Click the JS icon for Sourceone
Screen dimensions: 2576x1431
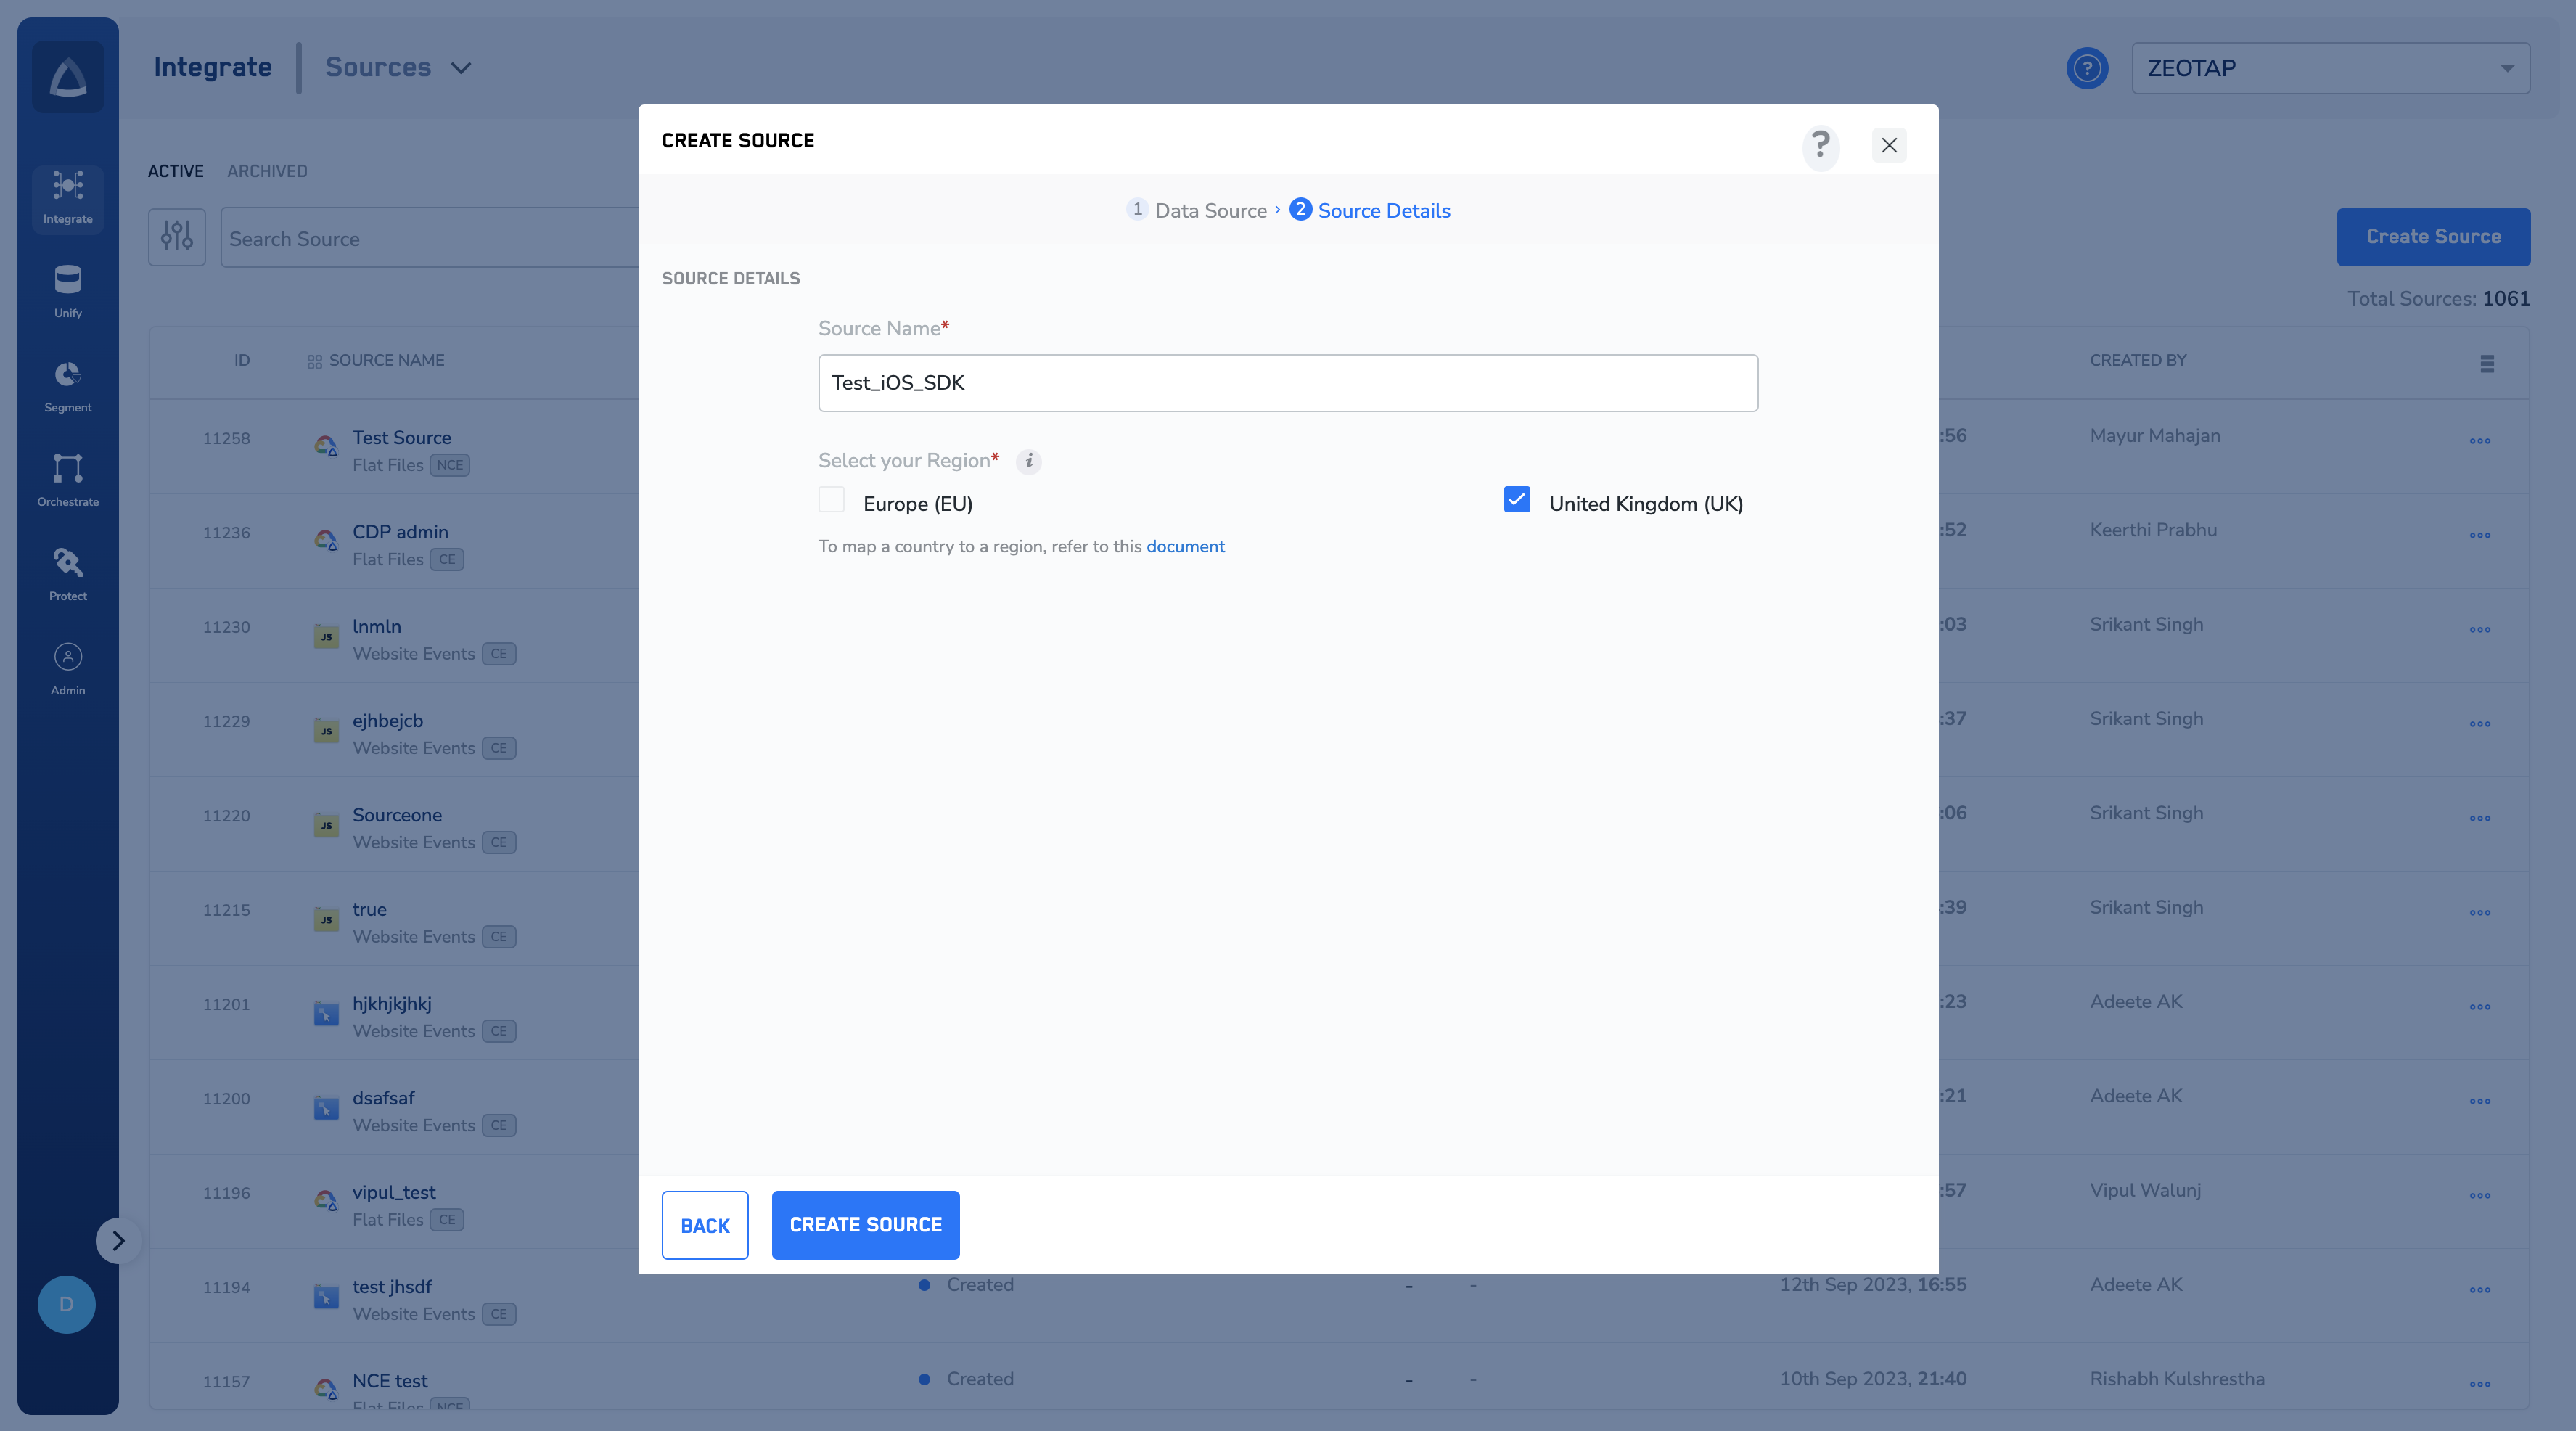coord(326,825)
